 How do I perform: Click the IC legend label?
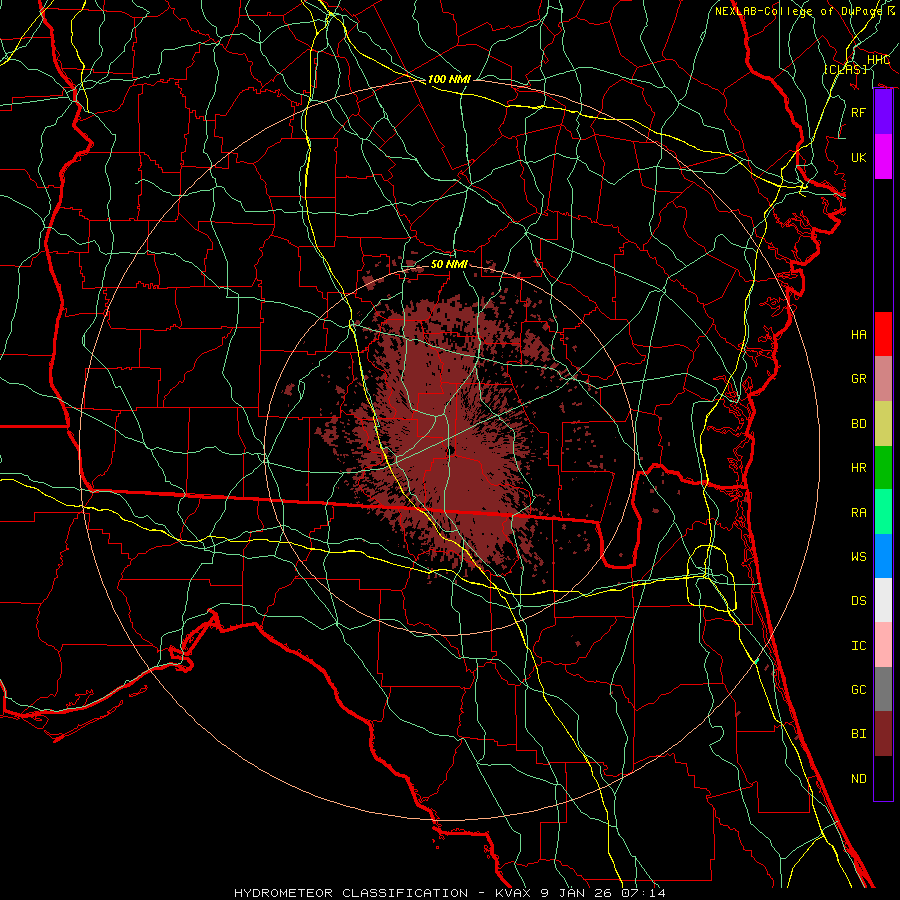(859, 646)
